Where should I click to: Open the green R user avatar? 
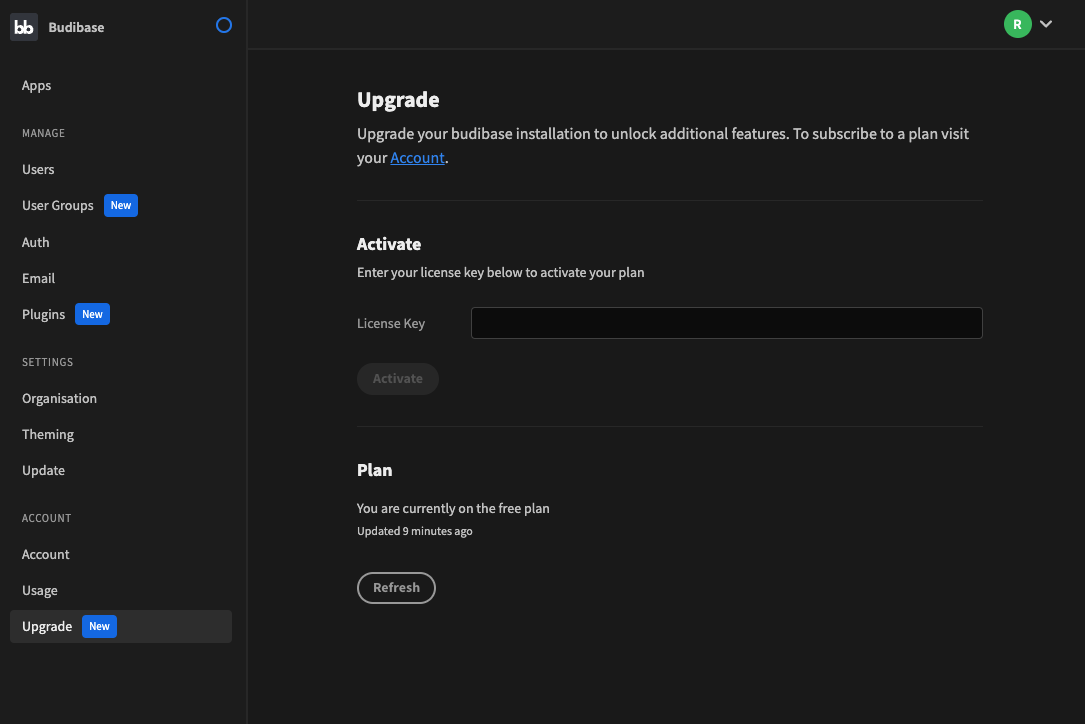[1017, 24]
